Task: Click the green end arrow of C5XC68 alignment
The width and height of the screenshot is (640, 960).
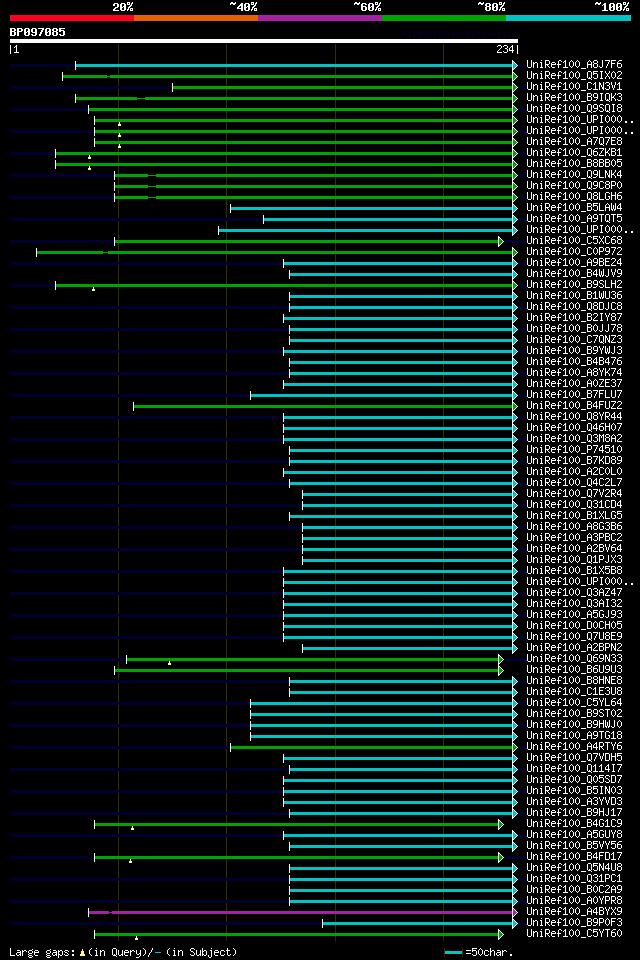Action: [501, 241]
